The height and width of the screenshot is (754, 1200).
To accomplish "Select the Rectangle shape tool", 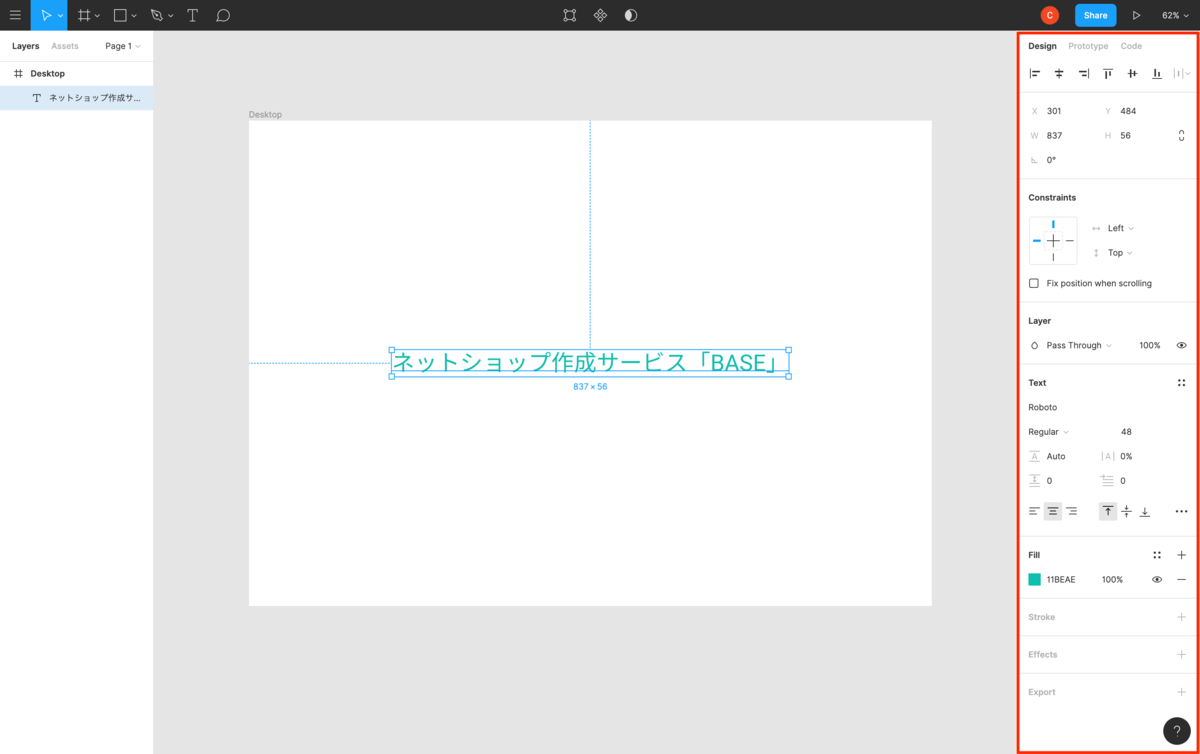I will (120, 15).
